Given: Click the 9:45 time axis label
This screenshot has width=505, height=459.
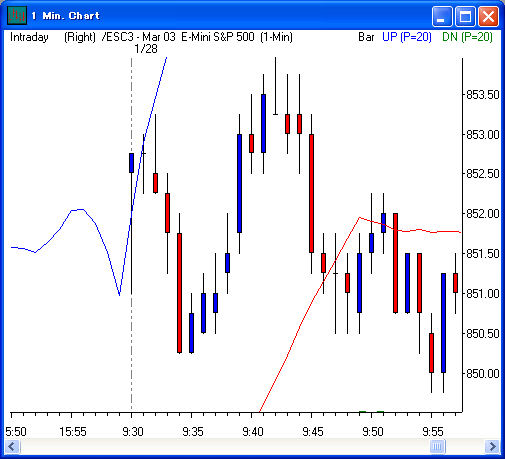Looking at the screenshot, I should click(313, 432).
